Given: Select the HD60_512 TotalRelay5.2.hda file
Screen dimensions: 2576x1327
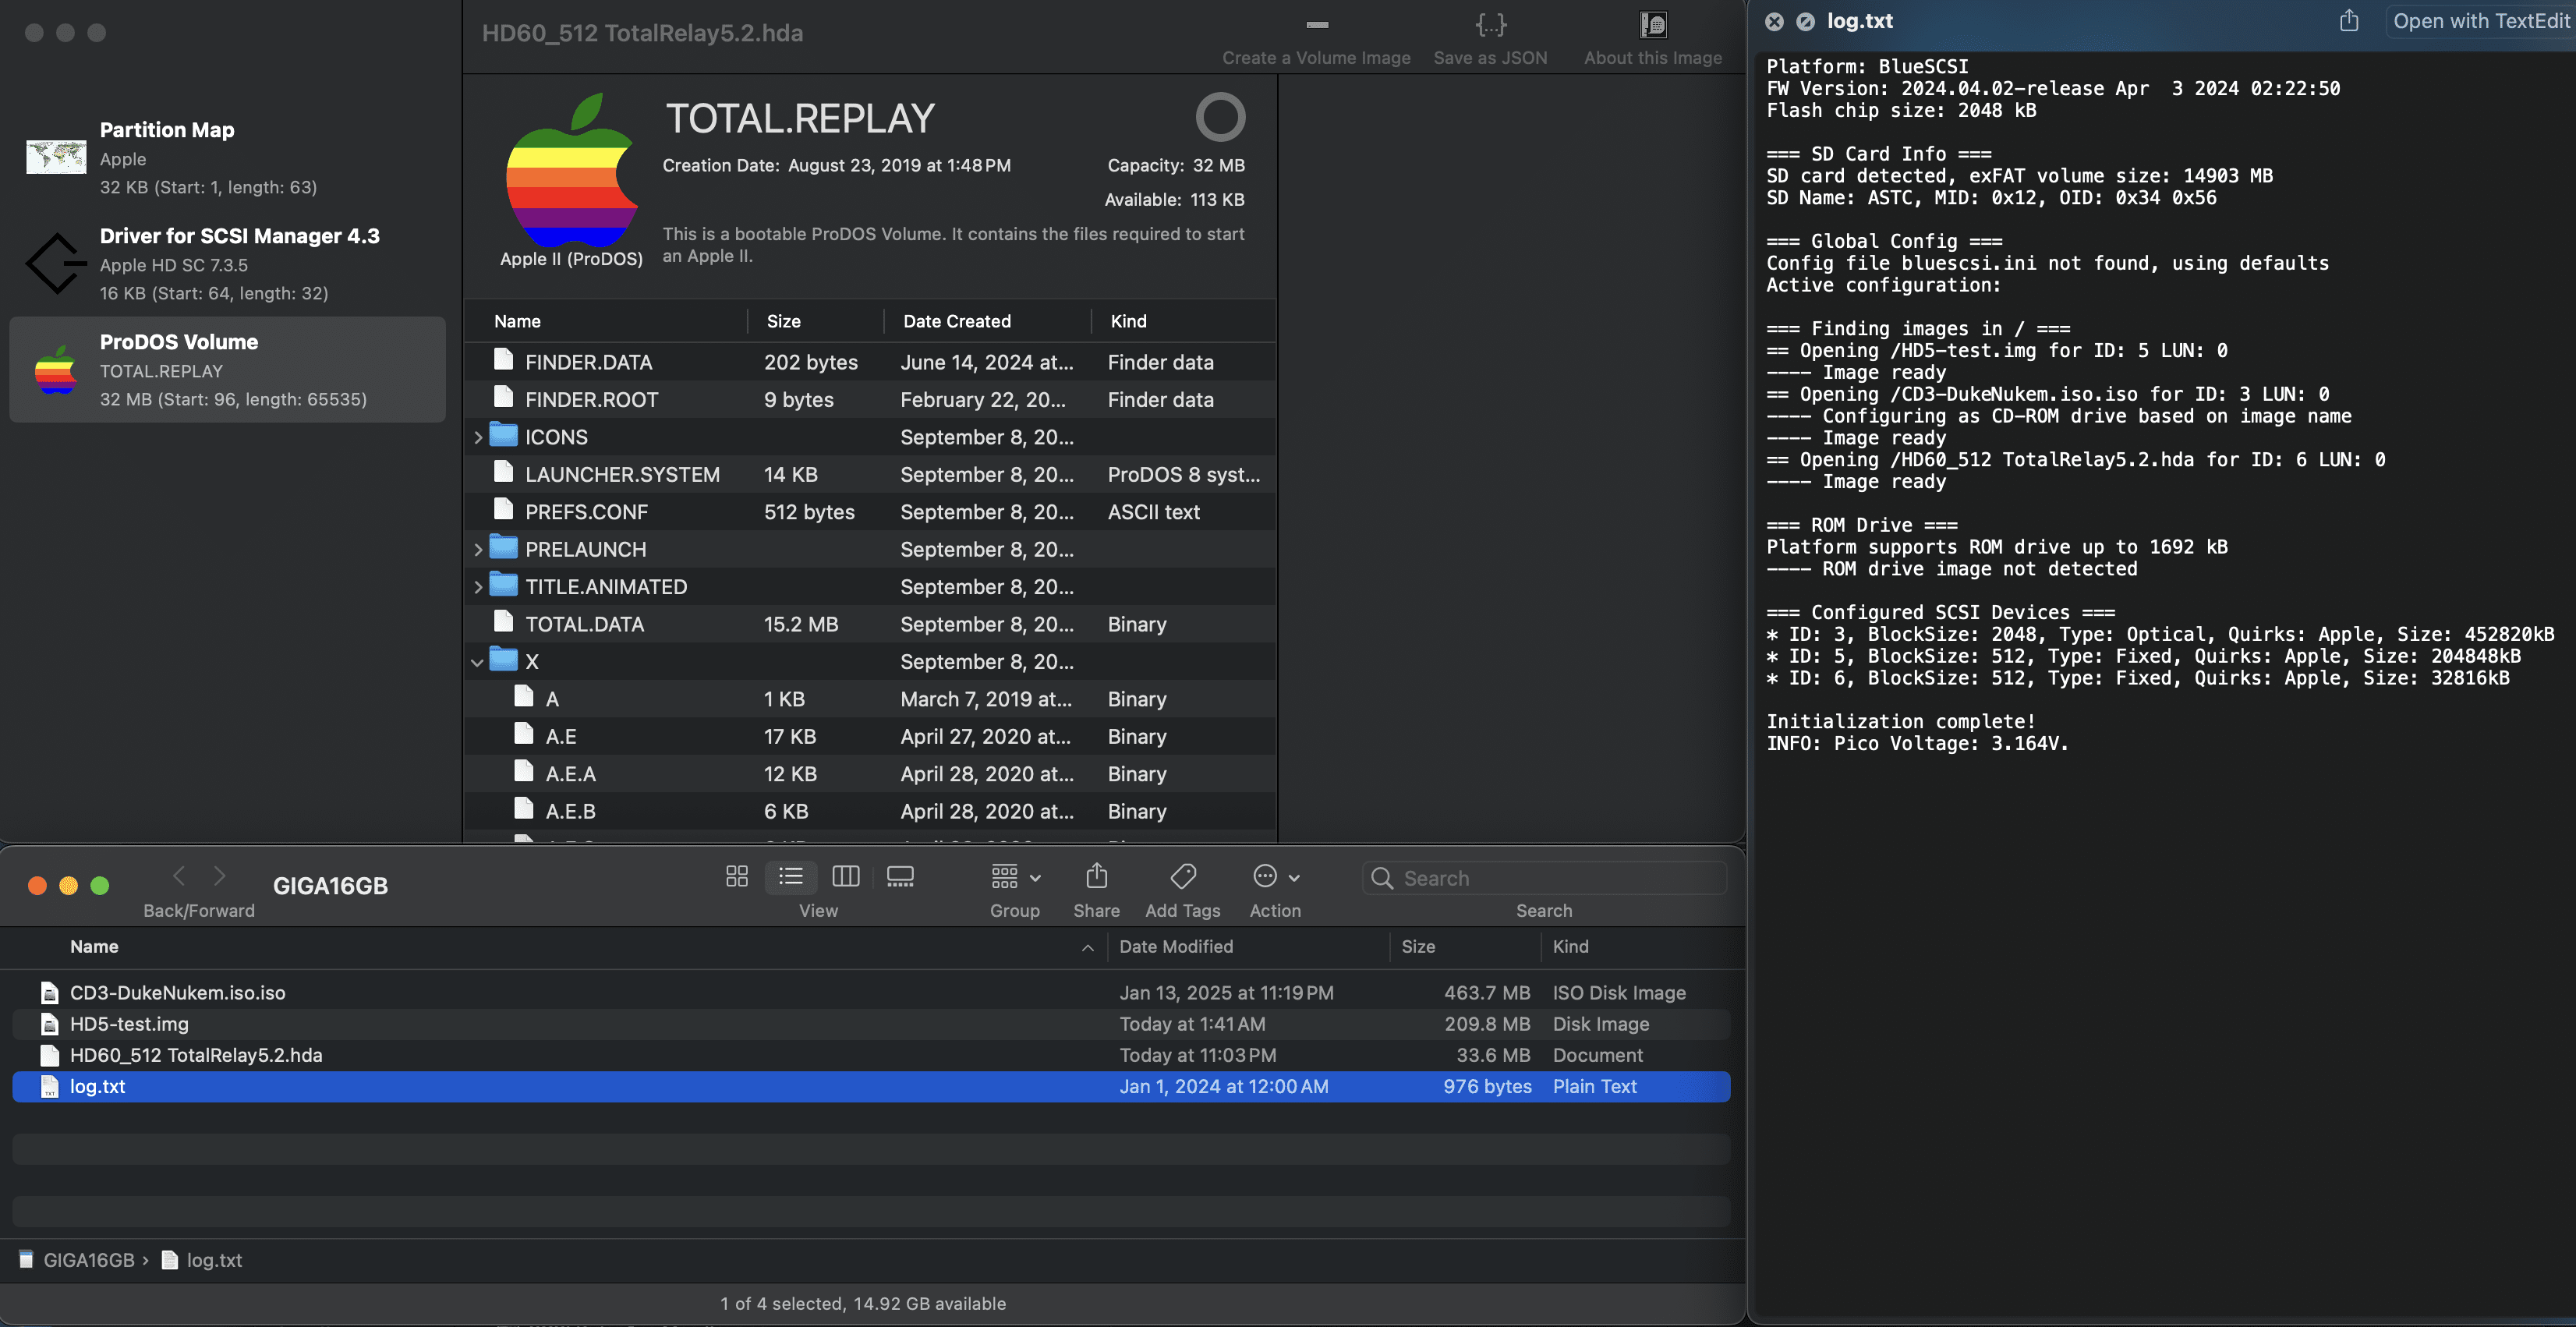Looking at the screenshot, I should click(x=870, y=1055).
